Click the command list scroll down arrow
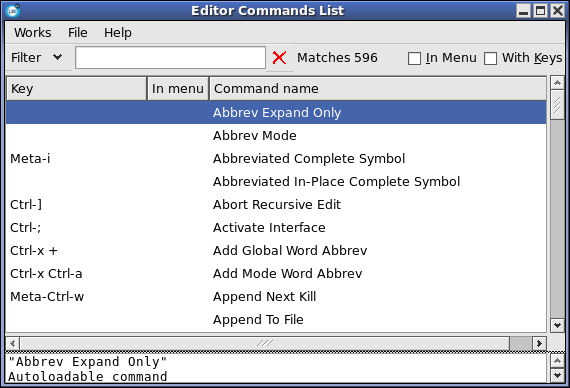 click(x=557, y=325)
